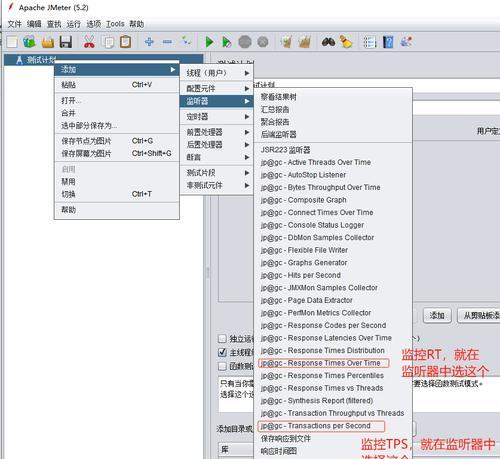Select 切换 in context menu
This screenshot has height=459, width=500.
[117, 194]
